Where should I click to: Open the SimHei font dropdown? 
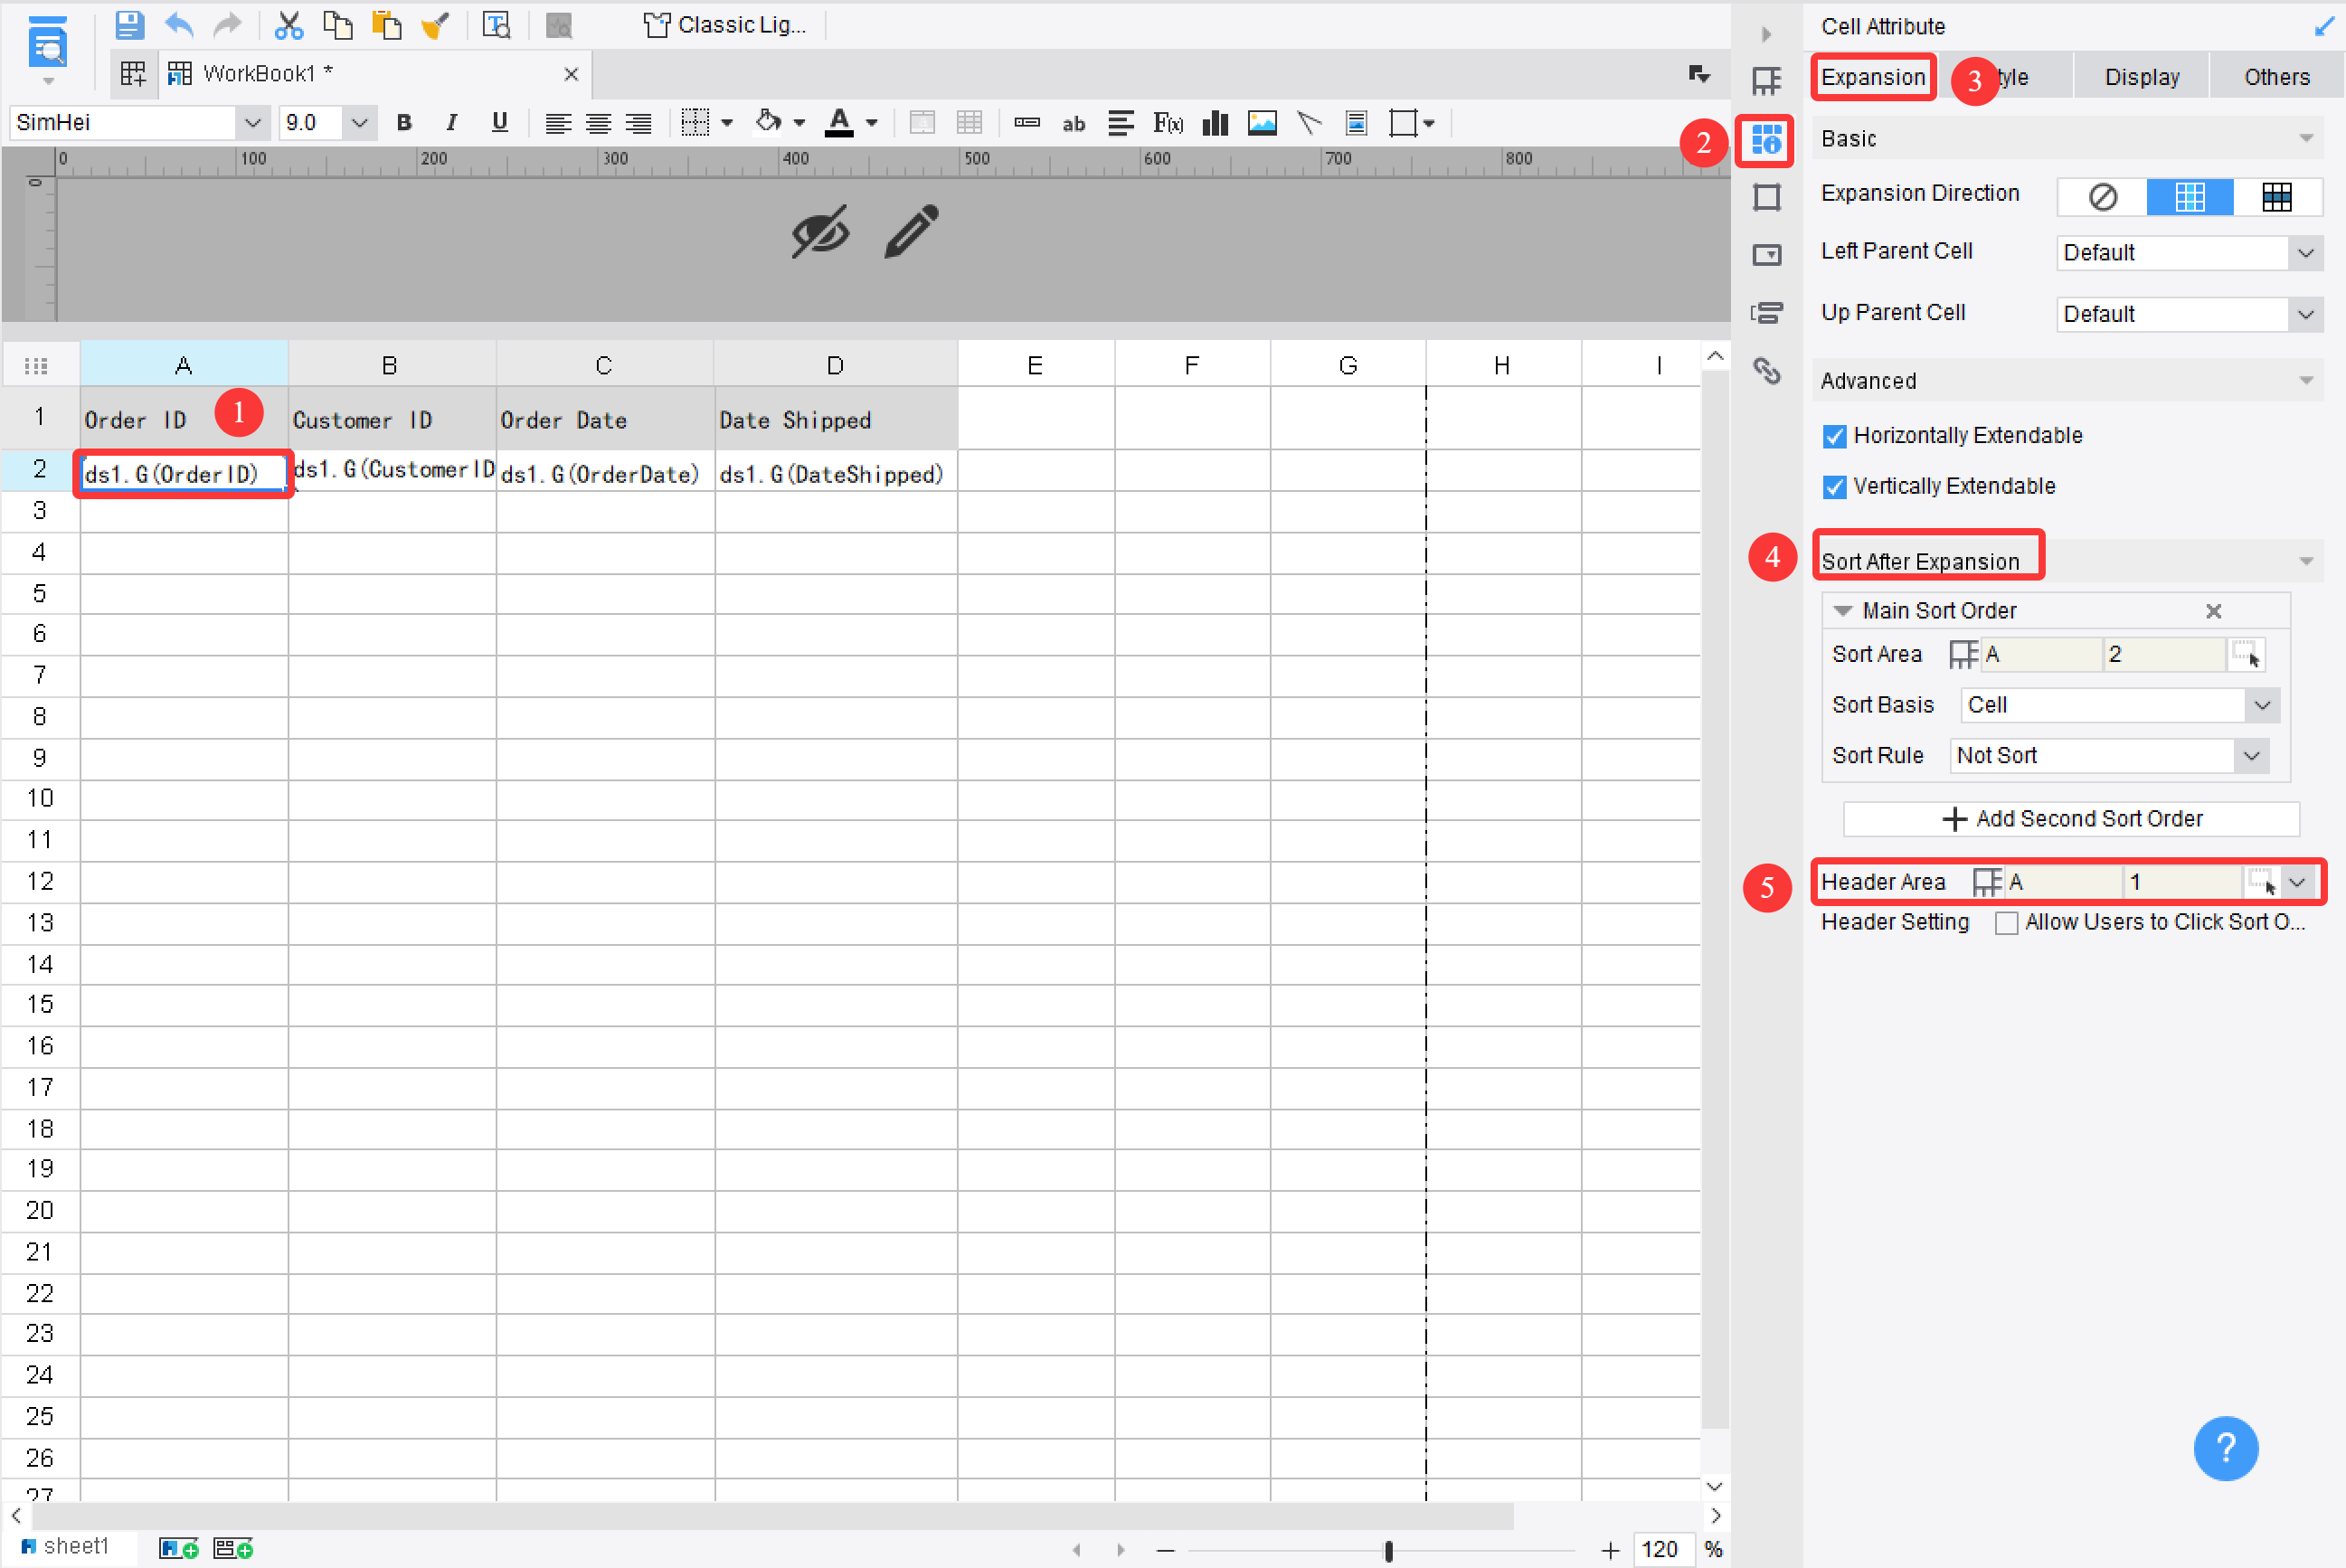click(253, 123)
